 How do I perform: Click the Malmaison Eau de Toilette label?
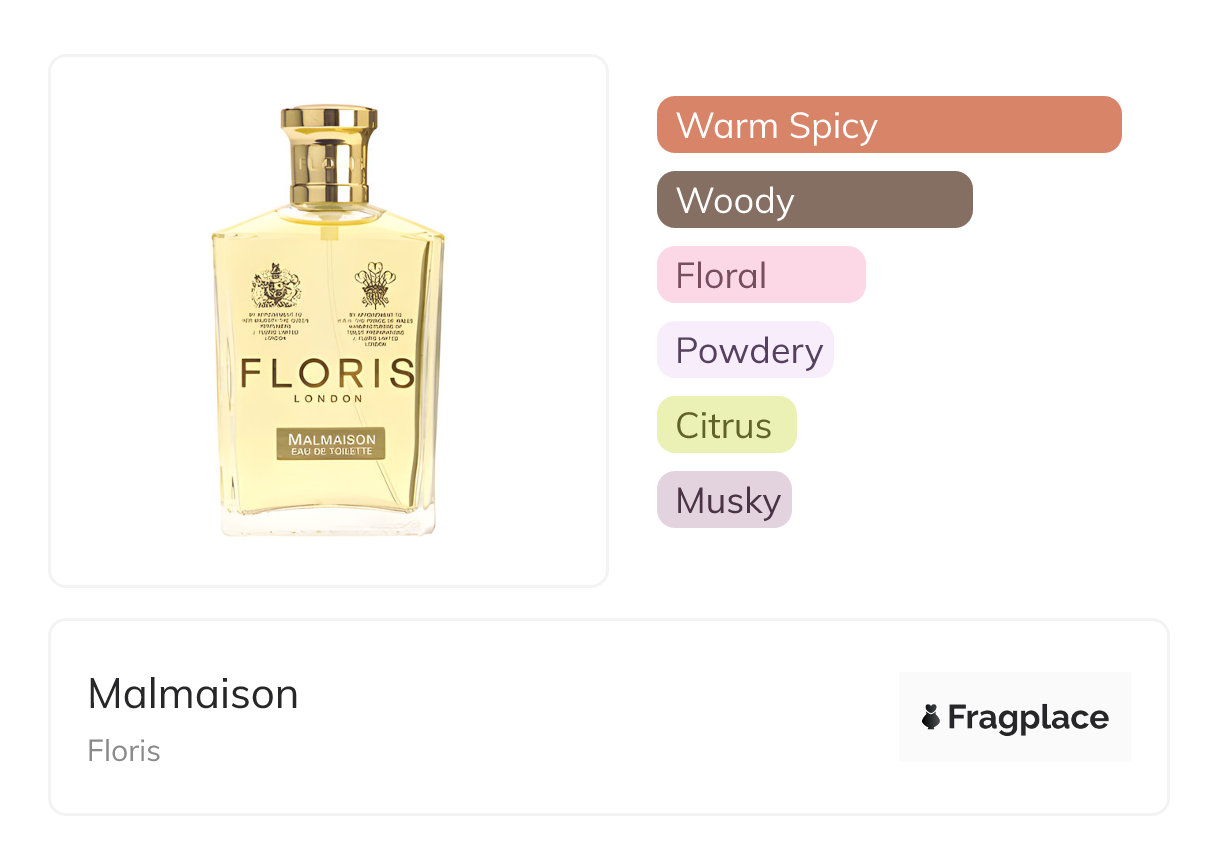pos(331,444)
